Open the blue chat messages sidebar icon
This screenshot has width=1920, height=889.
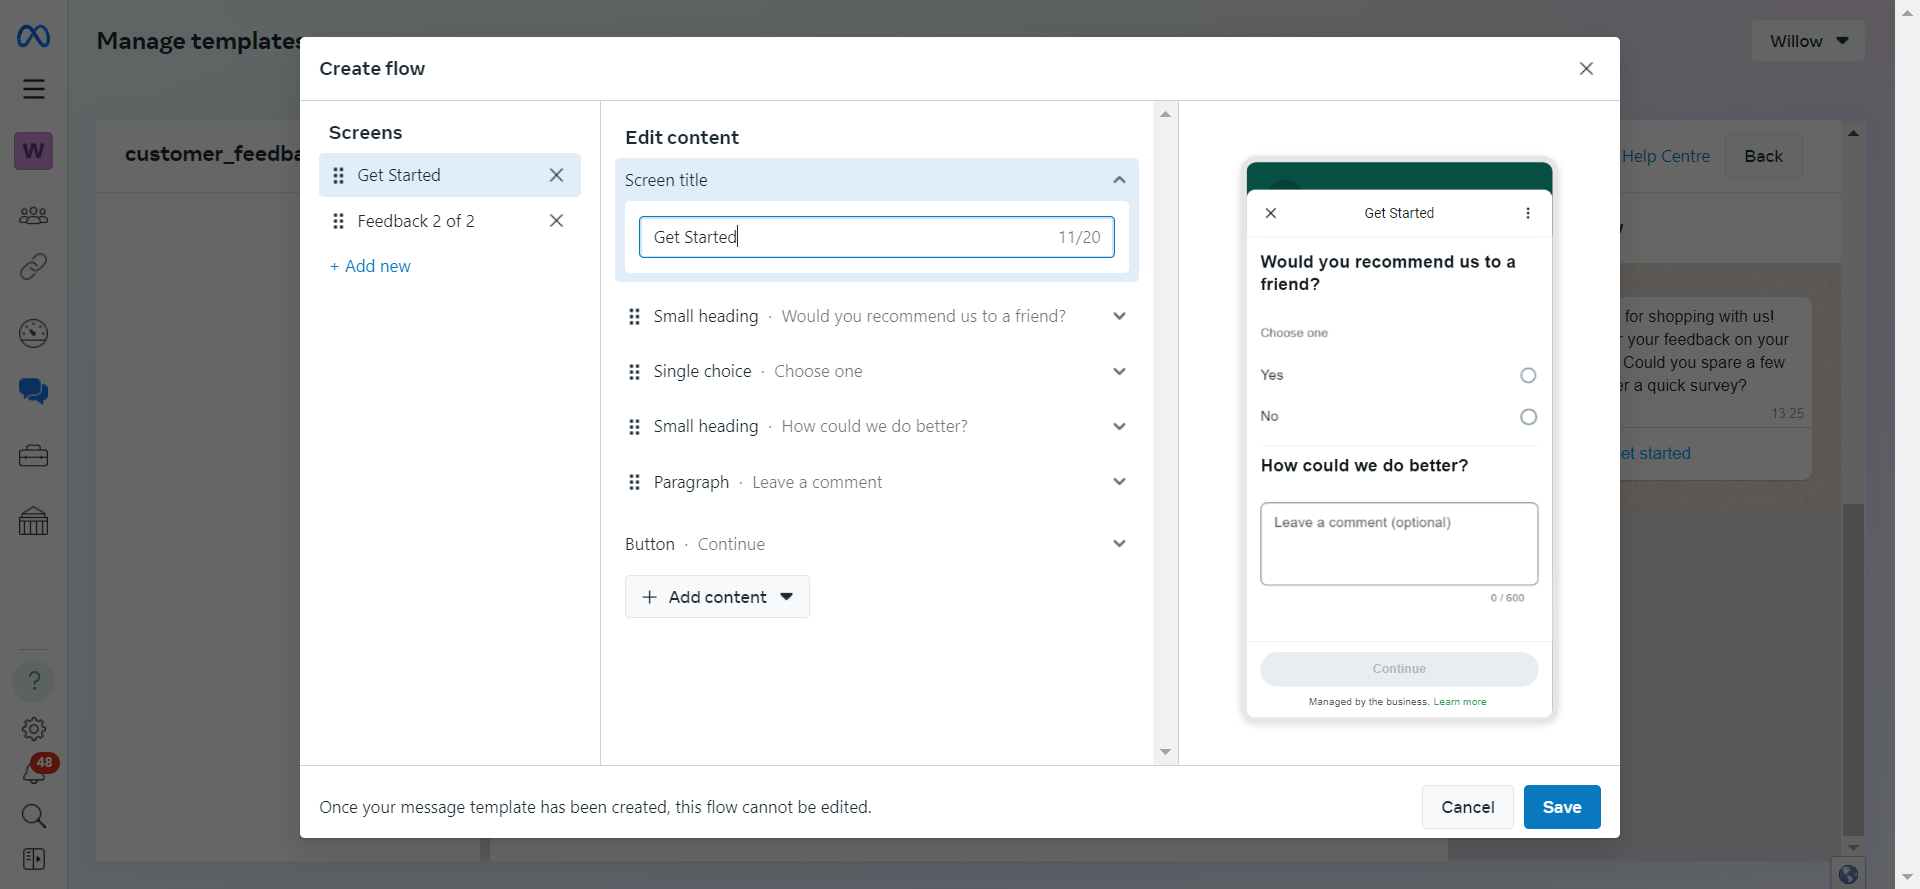pyautogui.click(x=33, y=390)
